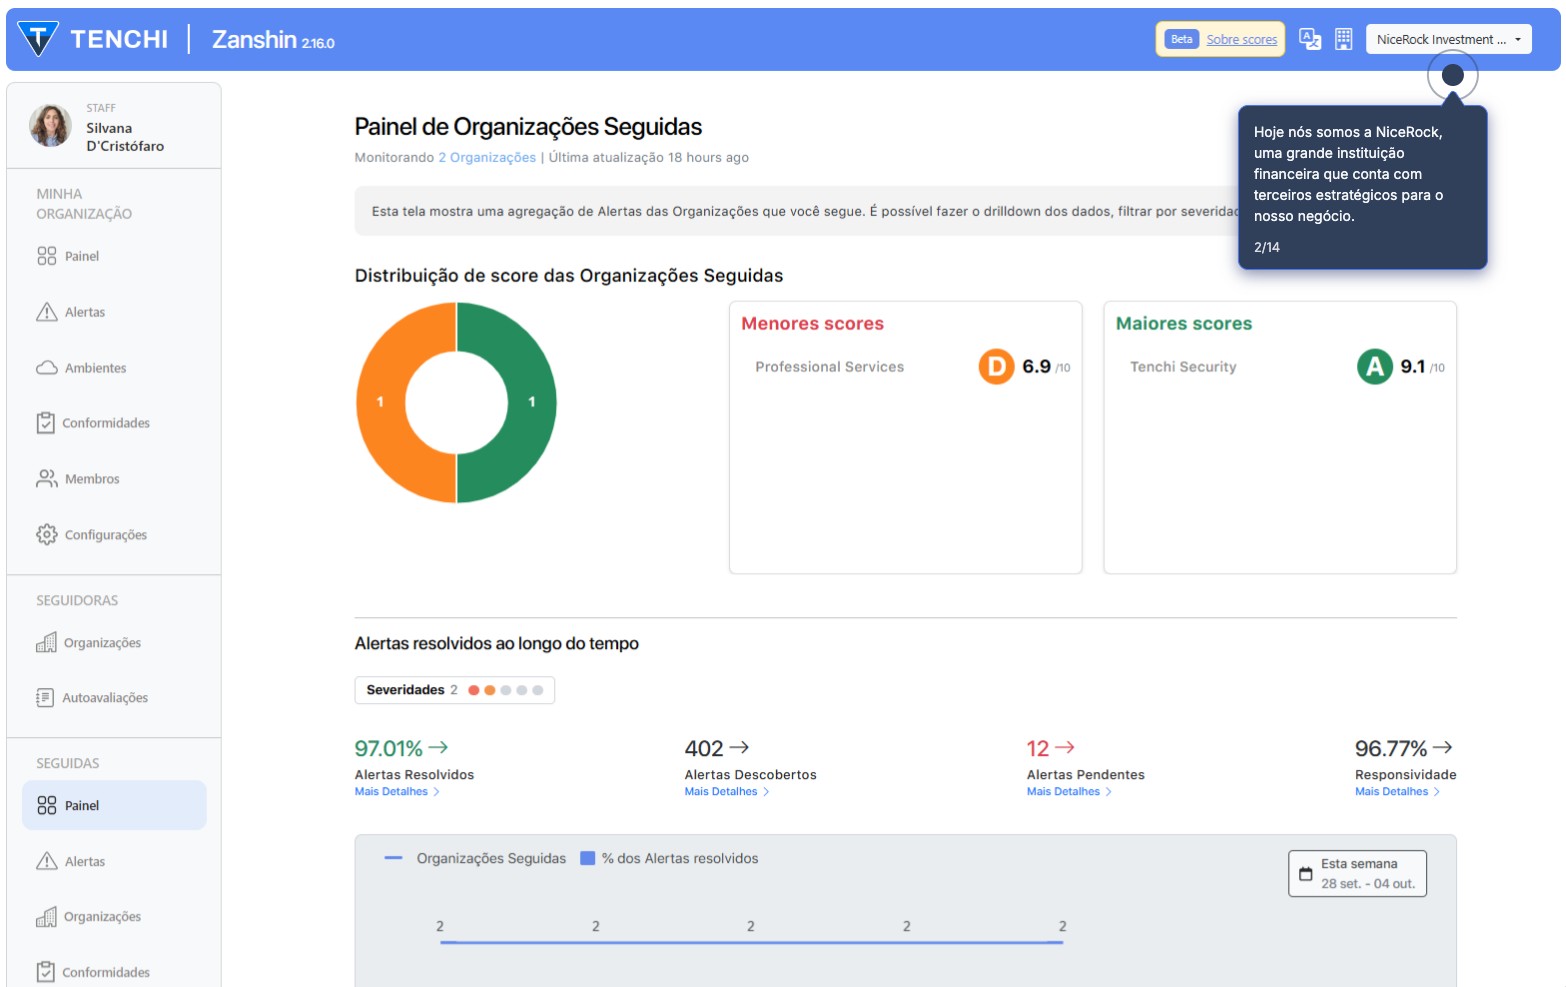The image size is (1566, 987).
Task: Click the arrow next to 96.77%
Action: (x=1443, y=747)
